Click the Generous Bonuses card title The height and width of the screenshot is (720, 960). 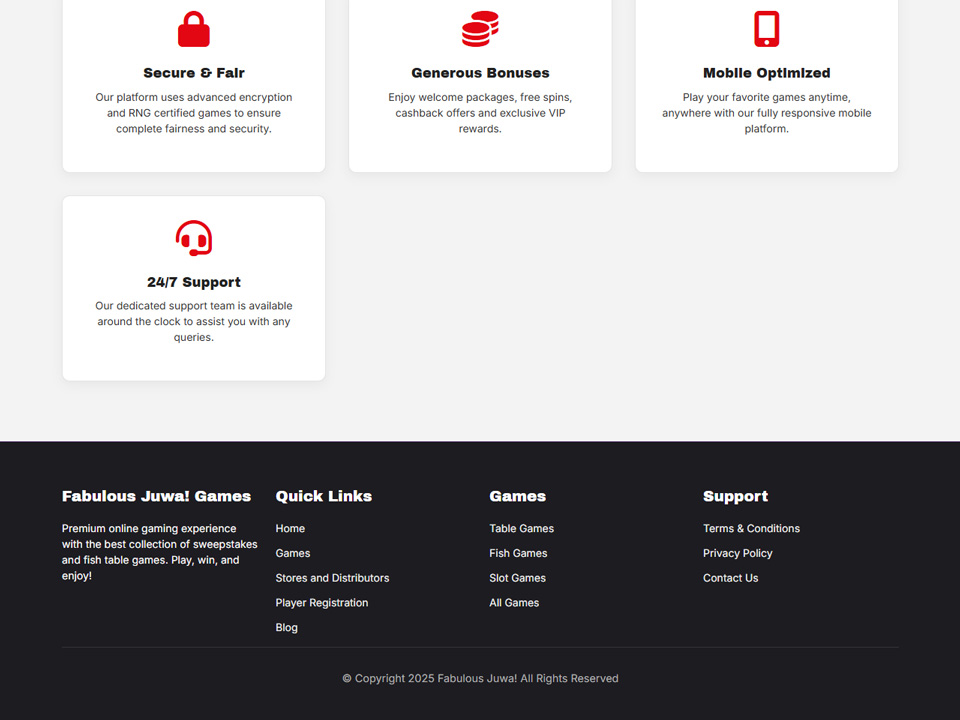tap(480, 73)
